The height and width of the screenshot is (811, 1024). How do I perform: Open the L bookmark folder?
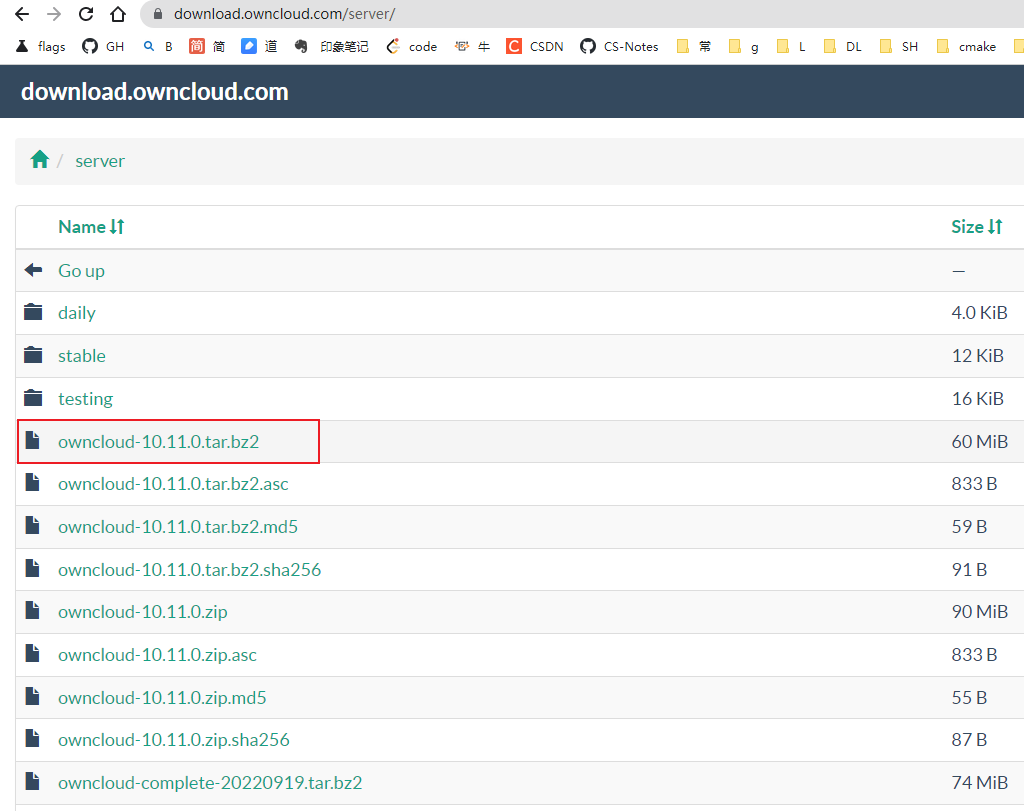(791, 46)
